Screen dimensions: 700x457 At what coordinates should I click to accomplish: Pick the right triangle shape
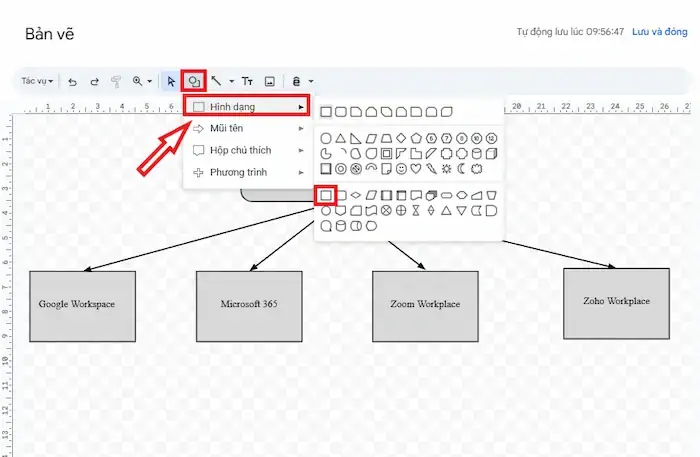356,138
